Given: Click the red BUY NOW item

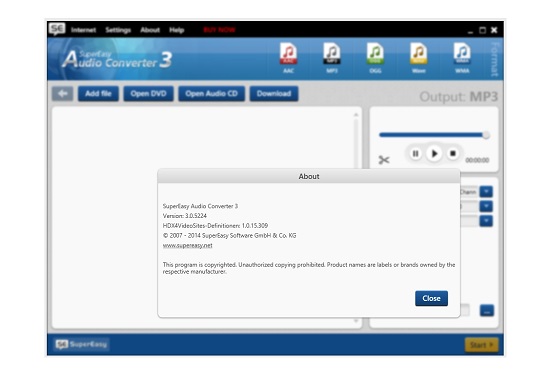Looking at the screenshot, I should point(219,30).
